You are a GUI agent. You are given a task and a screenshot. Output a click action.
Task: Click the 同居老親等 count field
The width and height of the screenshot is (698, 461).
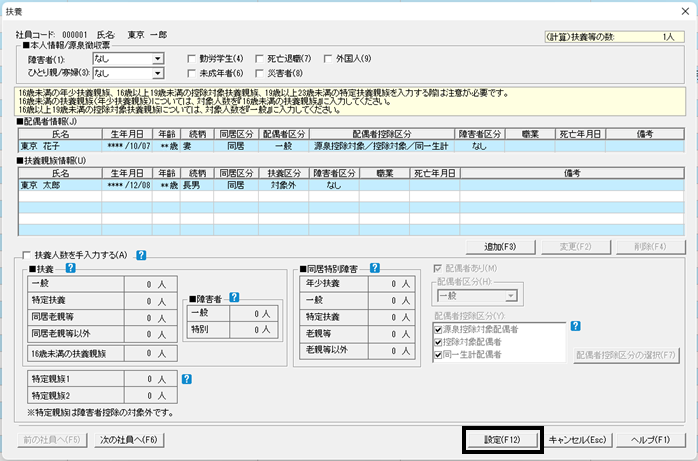click(x=150, y=317)
